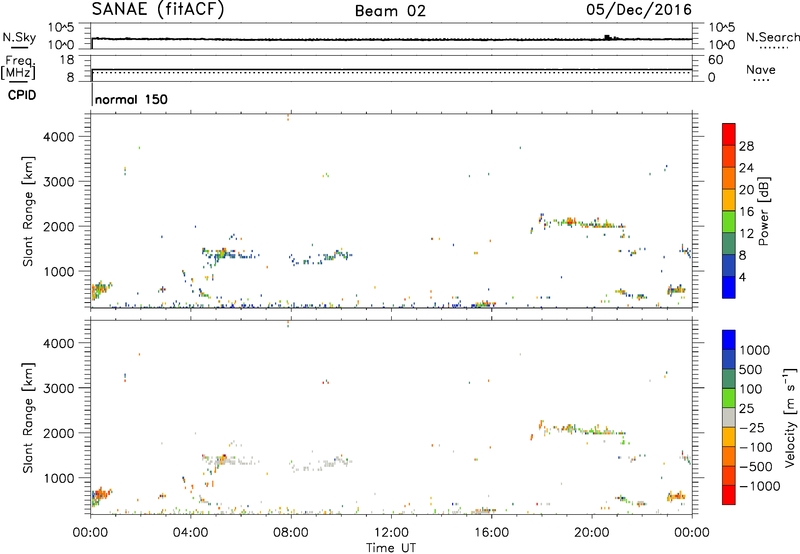Click the 04:00 time axis label
The width and height of the screenshot is (800, 554).
point(190,533)
